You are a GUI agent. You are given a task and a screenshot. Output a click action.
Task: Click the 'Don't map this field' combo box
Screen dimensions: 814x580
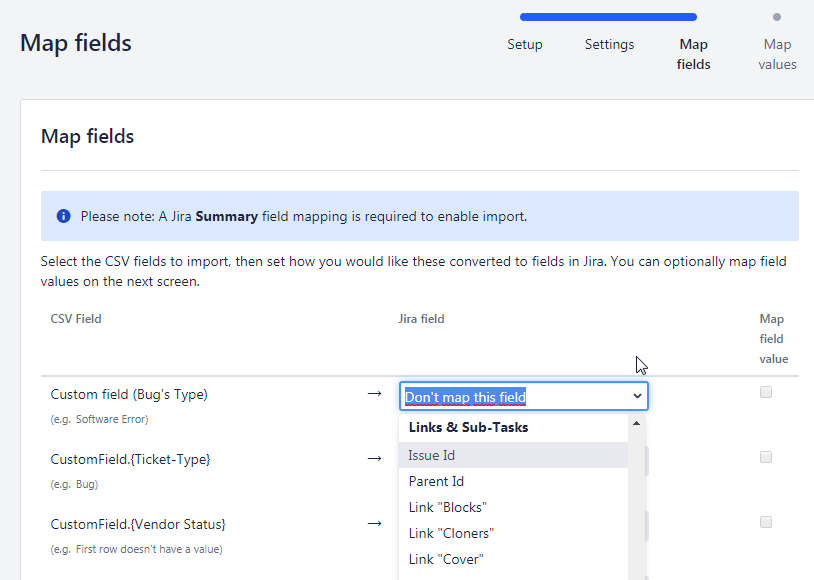pyautogui.click(x=524, y=396)
